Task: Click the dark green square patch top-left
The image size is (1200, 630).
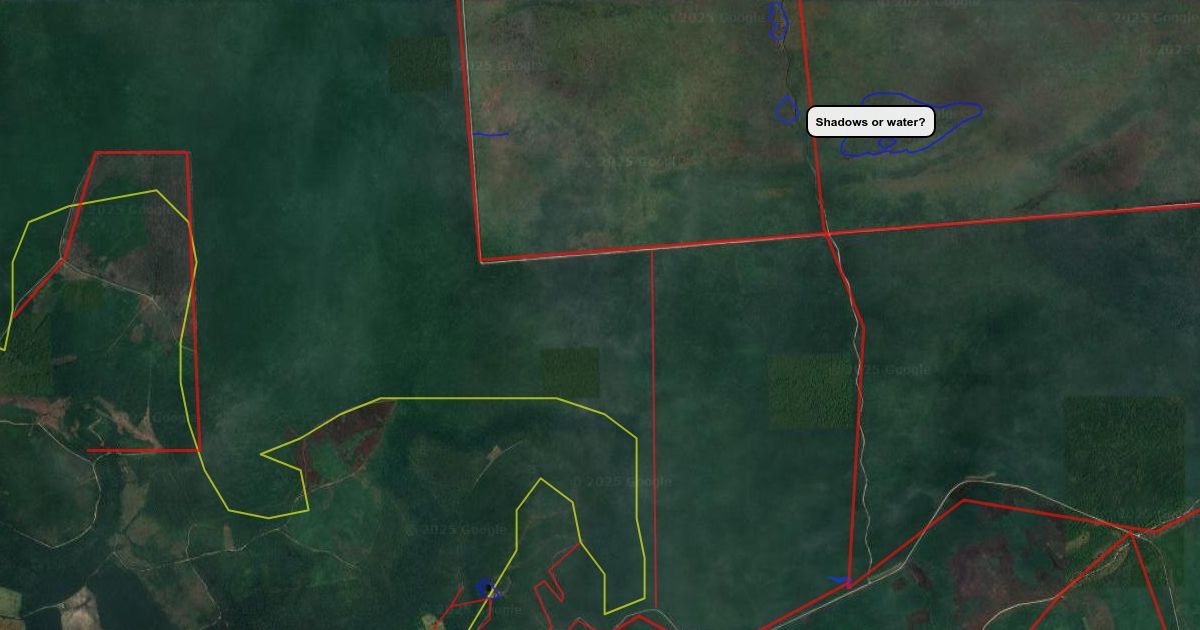Action: pyautogui.click(x=420, y=65)
